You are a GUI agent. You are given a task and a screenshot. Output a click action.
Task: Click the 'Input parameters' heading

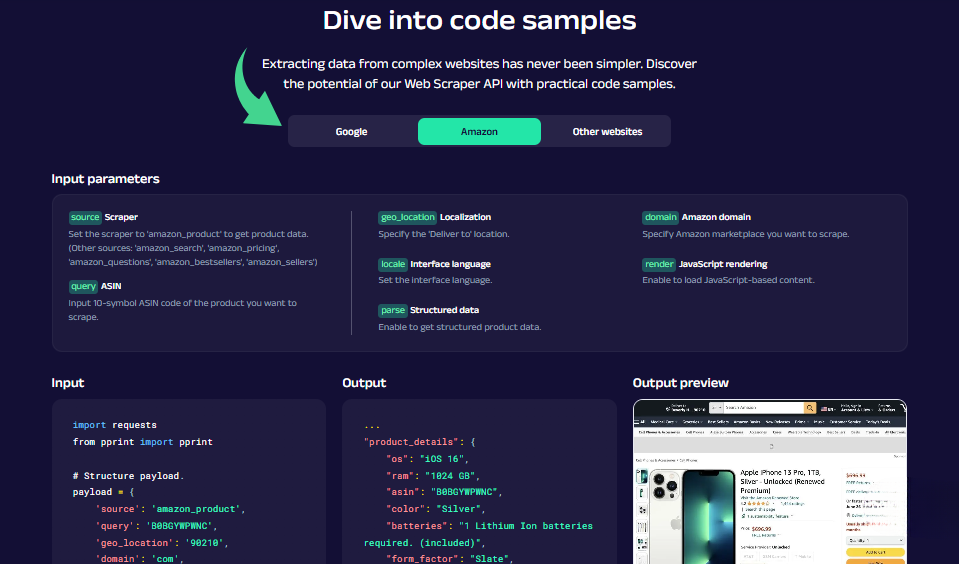105,179
